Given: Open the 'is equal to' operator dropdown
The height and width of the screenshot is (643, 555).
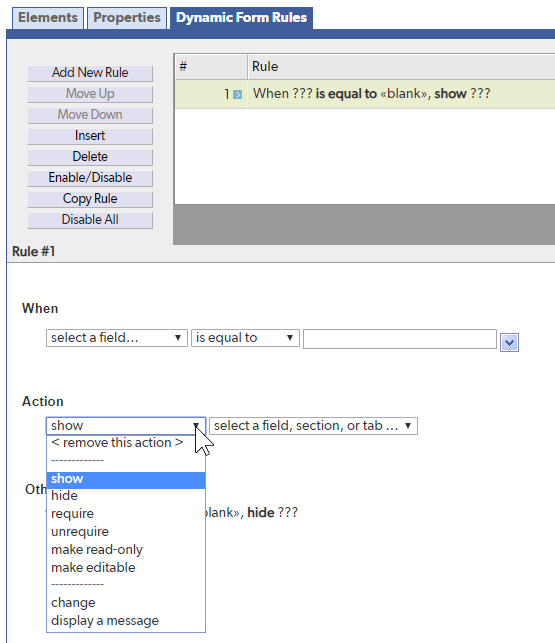Looking at the screenshot, I should pyautogui.click(x=245, y=338).
